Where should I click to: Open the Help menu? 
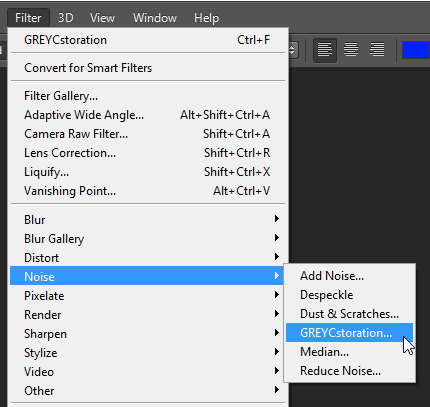[206, 18]
